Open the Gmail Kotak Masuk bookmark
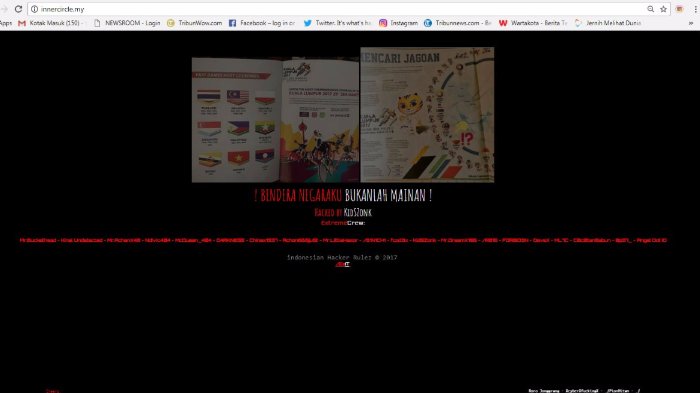The image size is (700, 393). (x=50, y=23)
